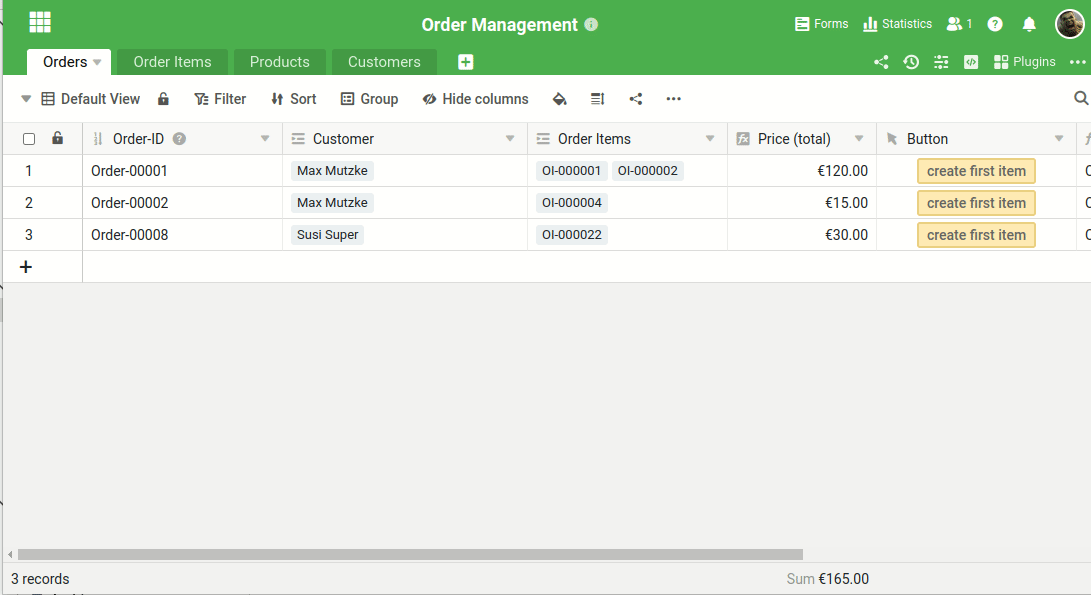Click the search magnifier icon
This screenshot has height=595, width=1091.
[1081, 99]
